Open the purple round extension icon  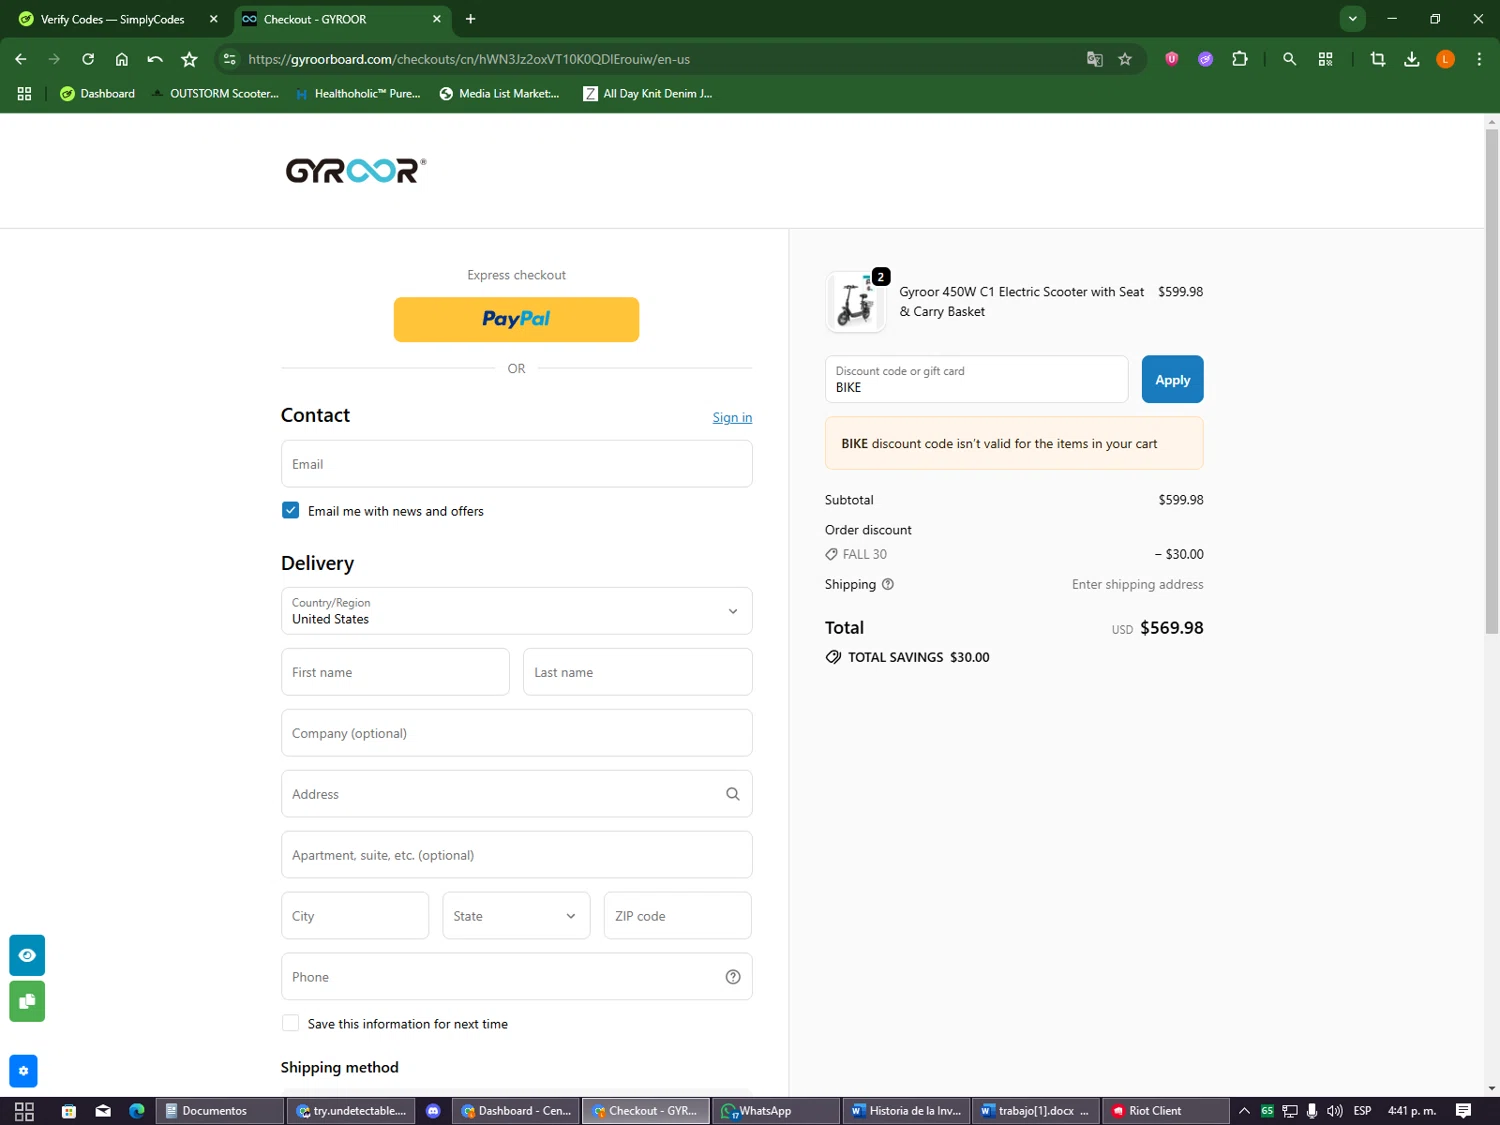(1206, 59)
